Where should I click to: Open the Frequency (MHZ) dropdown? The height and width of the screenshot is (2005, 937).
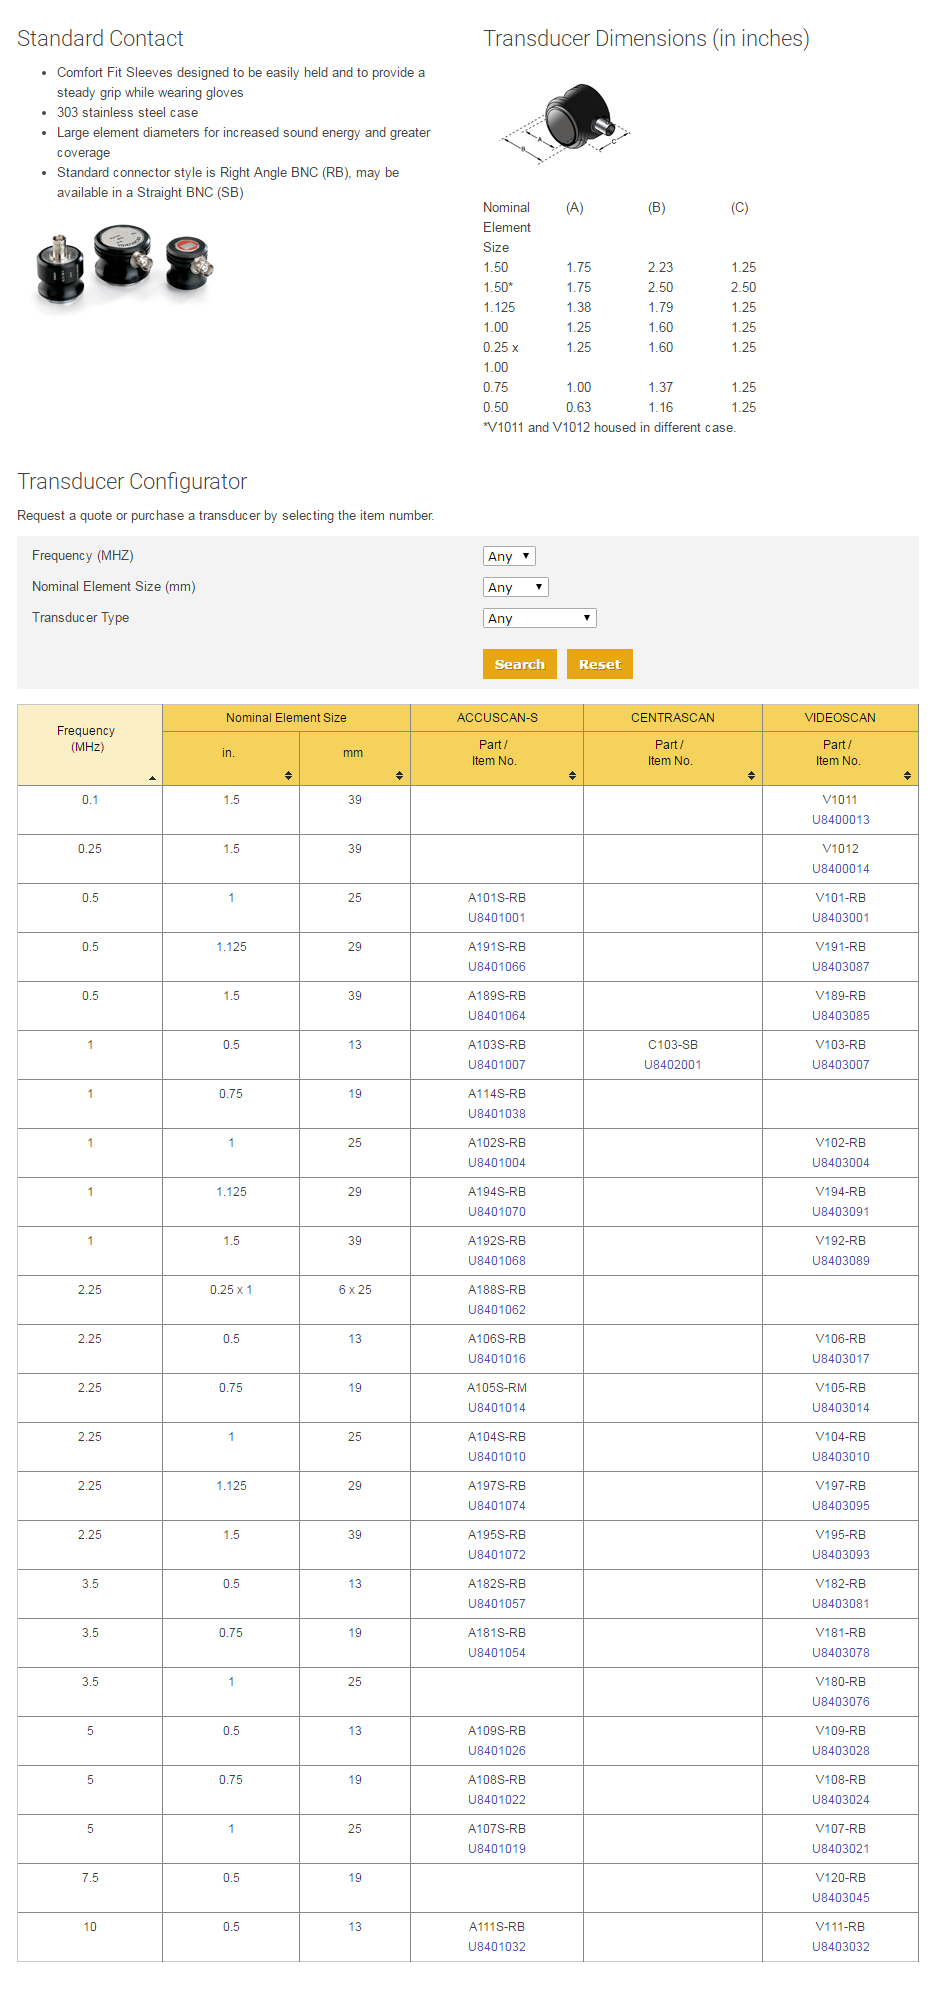(509, 556)
